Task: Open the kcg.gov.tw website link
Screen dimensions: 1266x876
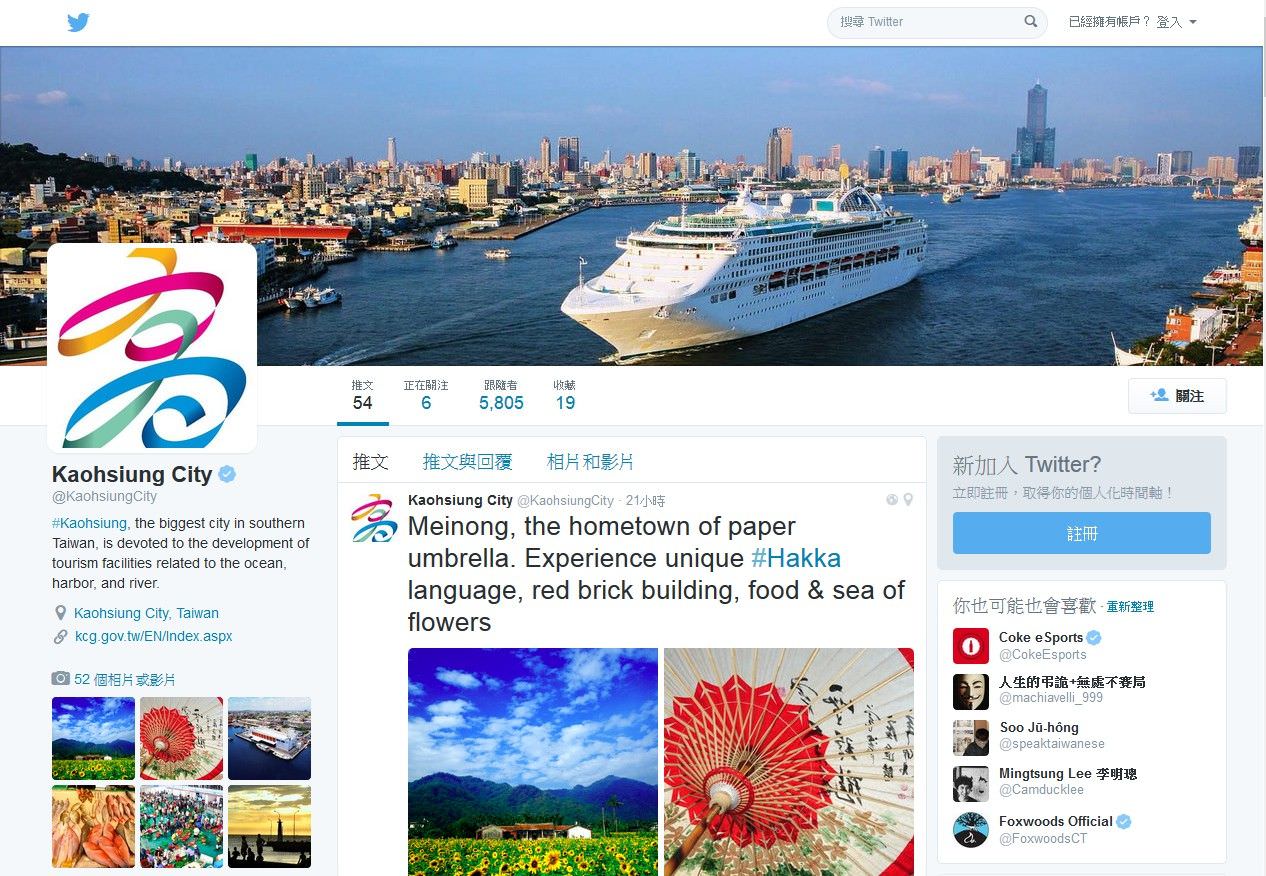Action: click(154, 636)
